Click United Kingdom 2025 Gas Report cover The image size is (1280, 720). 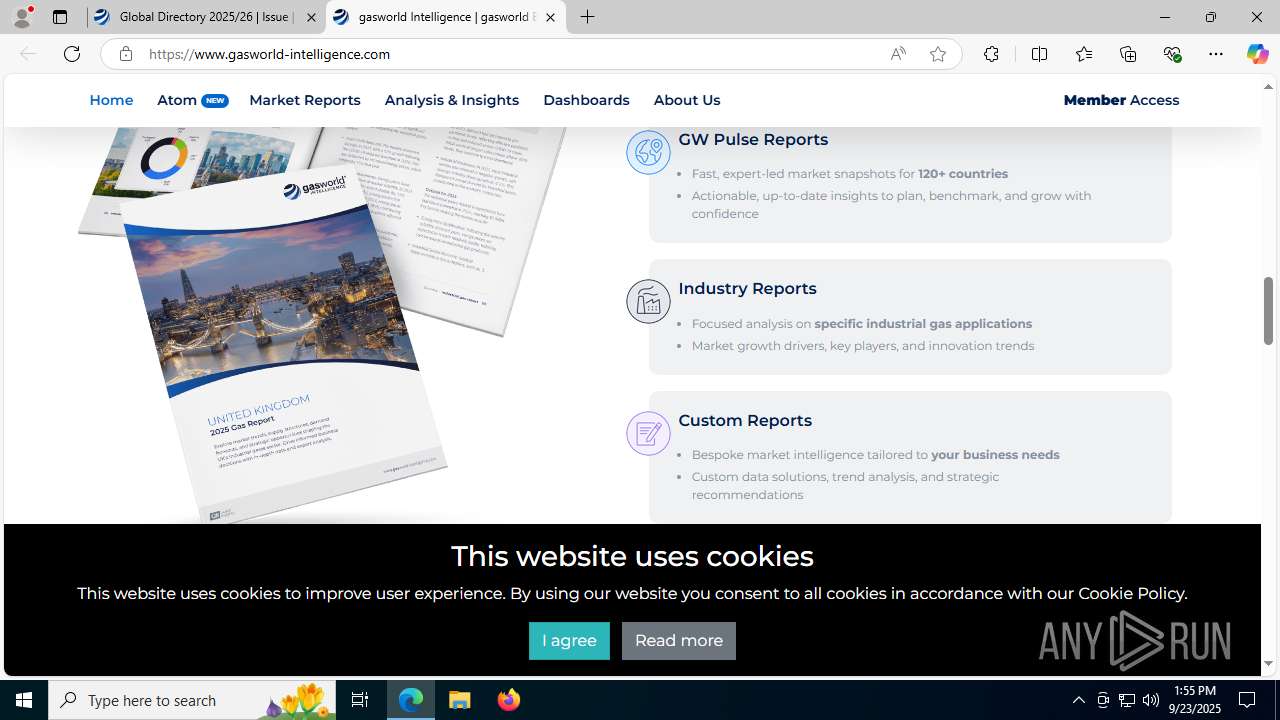[x=285, y=345]
